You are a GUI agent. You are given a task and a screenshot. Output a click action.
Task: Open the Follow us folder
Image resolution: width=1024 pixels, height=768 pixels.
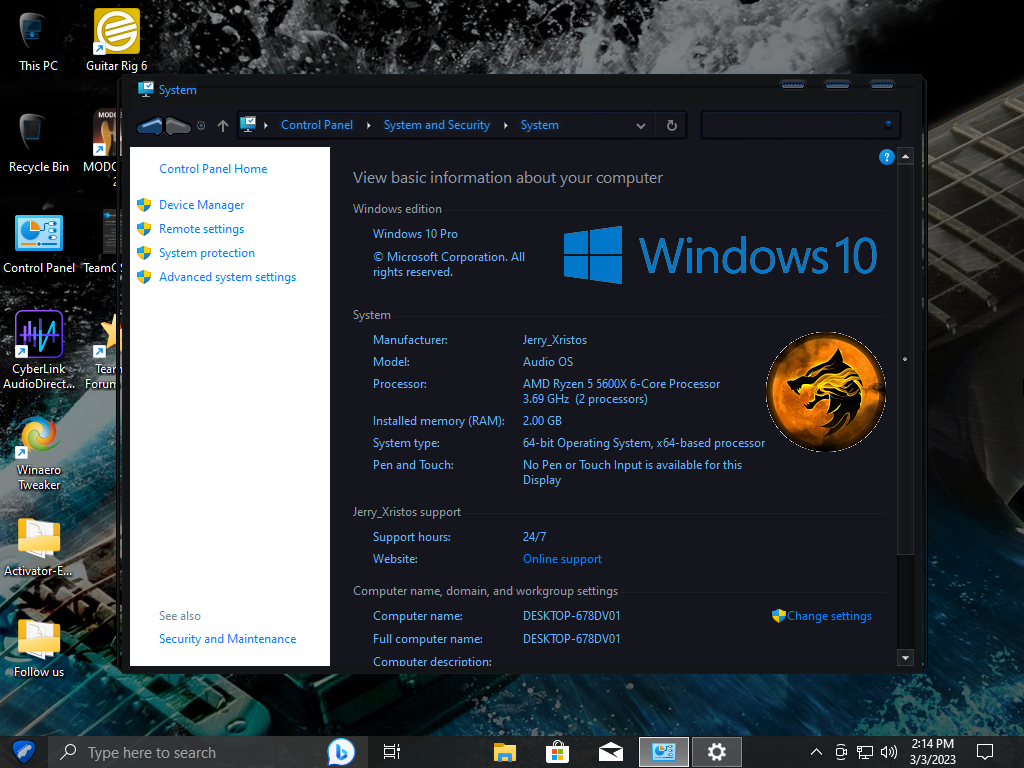[x=39, y=648]
